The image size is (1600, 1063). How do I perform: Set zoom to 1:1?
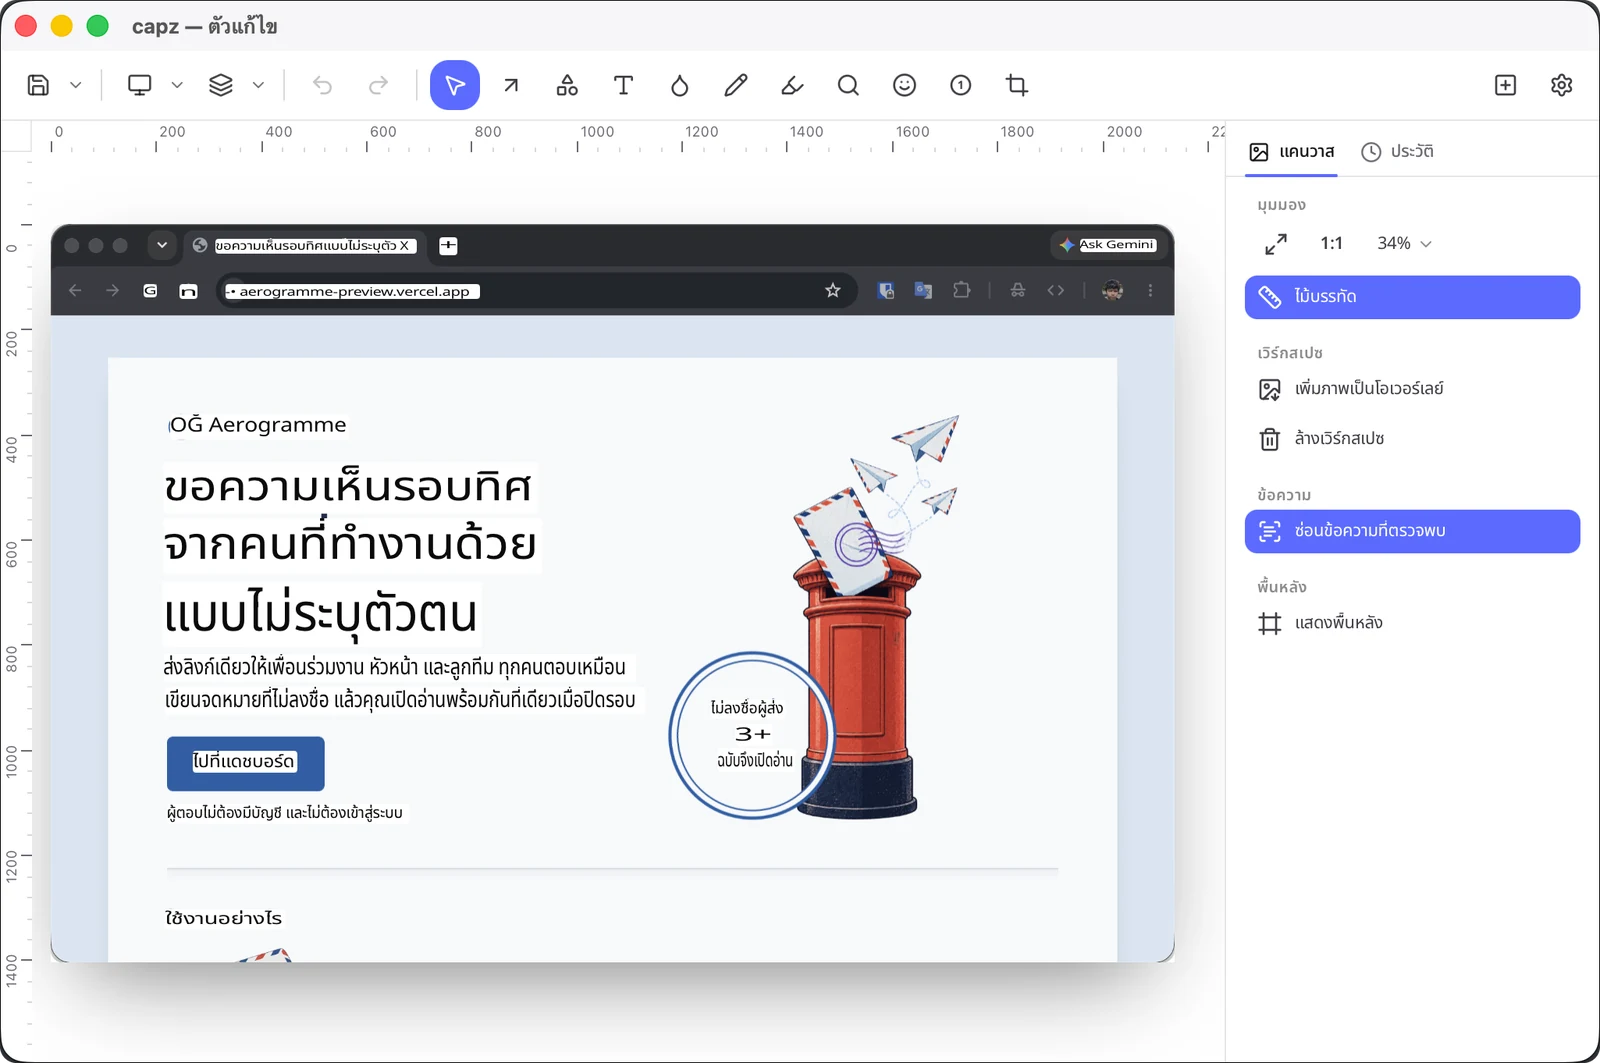click(x=1331, y=244)
